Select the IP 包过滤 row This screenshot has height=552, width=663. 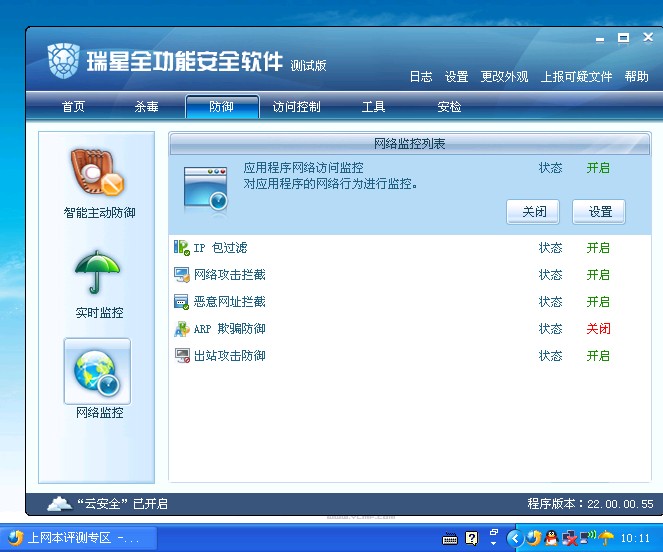click(x=410, y=247)
